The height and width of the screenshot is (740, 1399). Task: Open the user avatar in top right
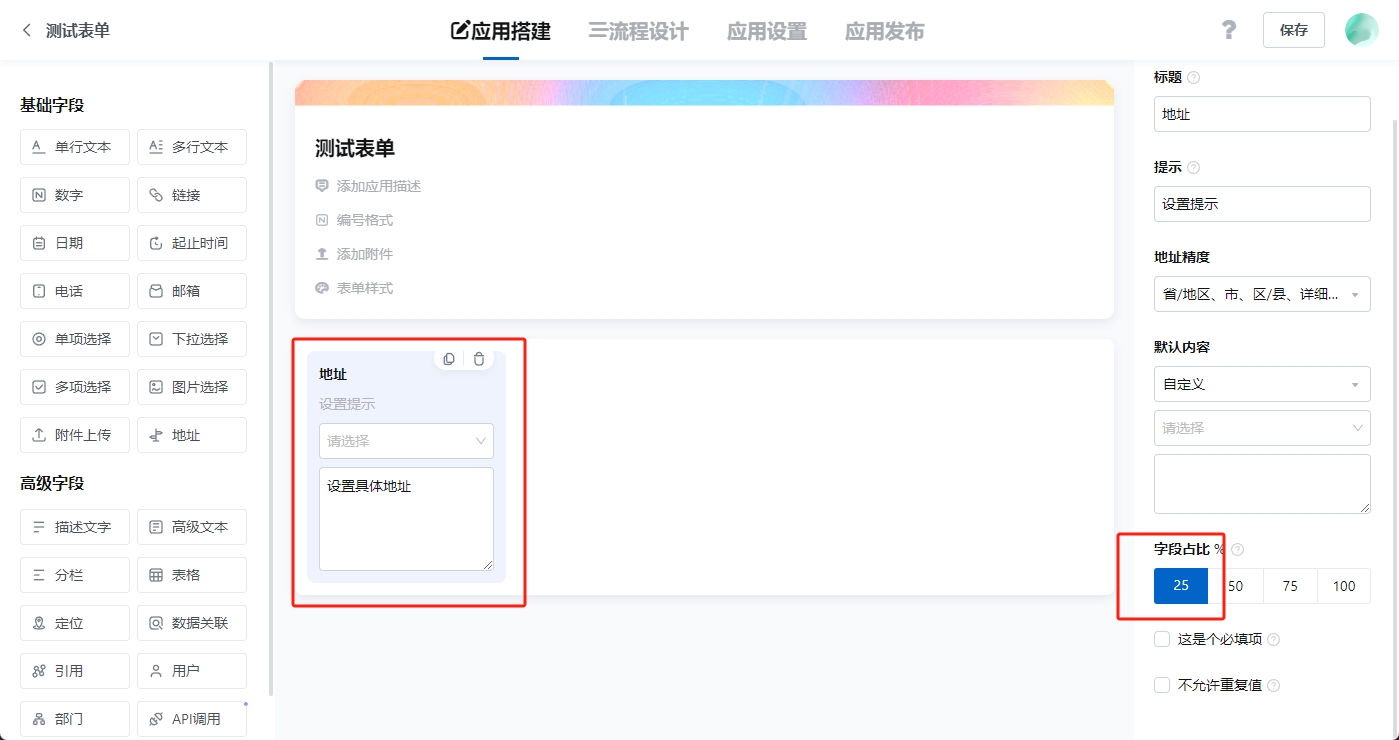point(1361,30)
